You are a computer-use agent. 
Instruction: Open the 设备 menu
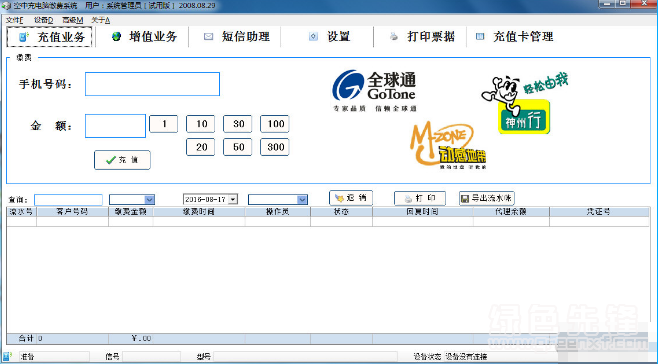(43, 20)
